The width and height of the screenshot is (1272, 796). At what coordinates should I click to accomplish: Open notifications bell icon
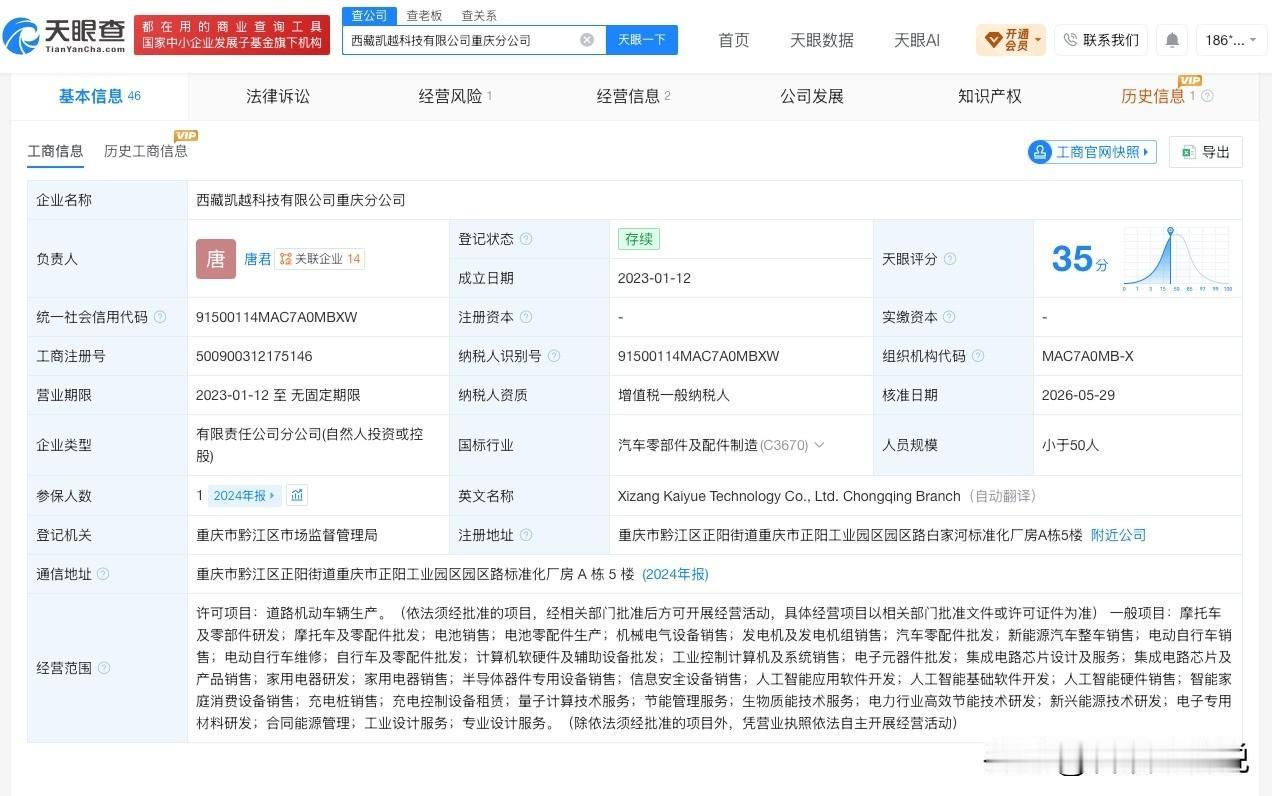1172,40
